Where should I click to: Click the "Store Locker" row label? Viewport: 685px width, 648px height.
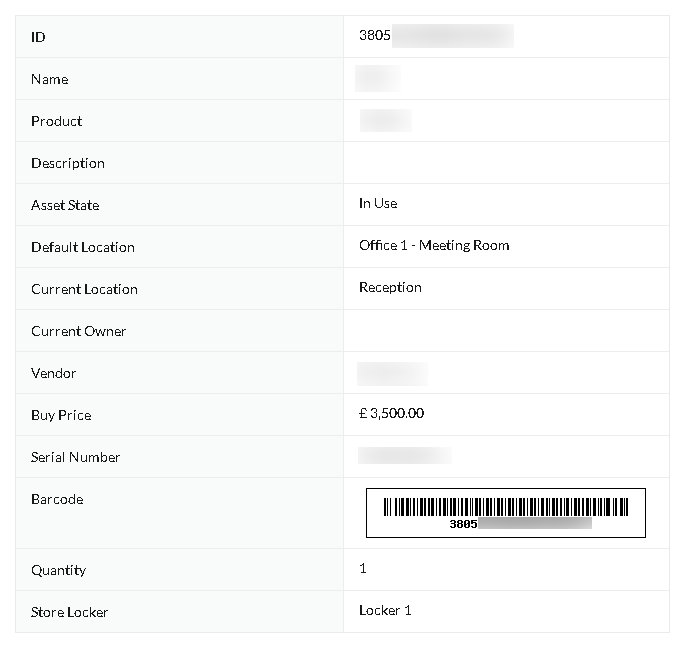pos(69,612)
